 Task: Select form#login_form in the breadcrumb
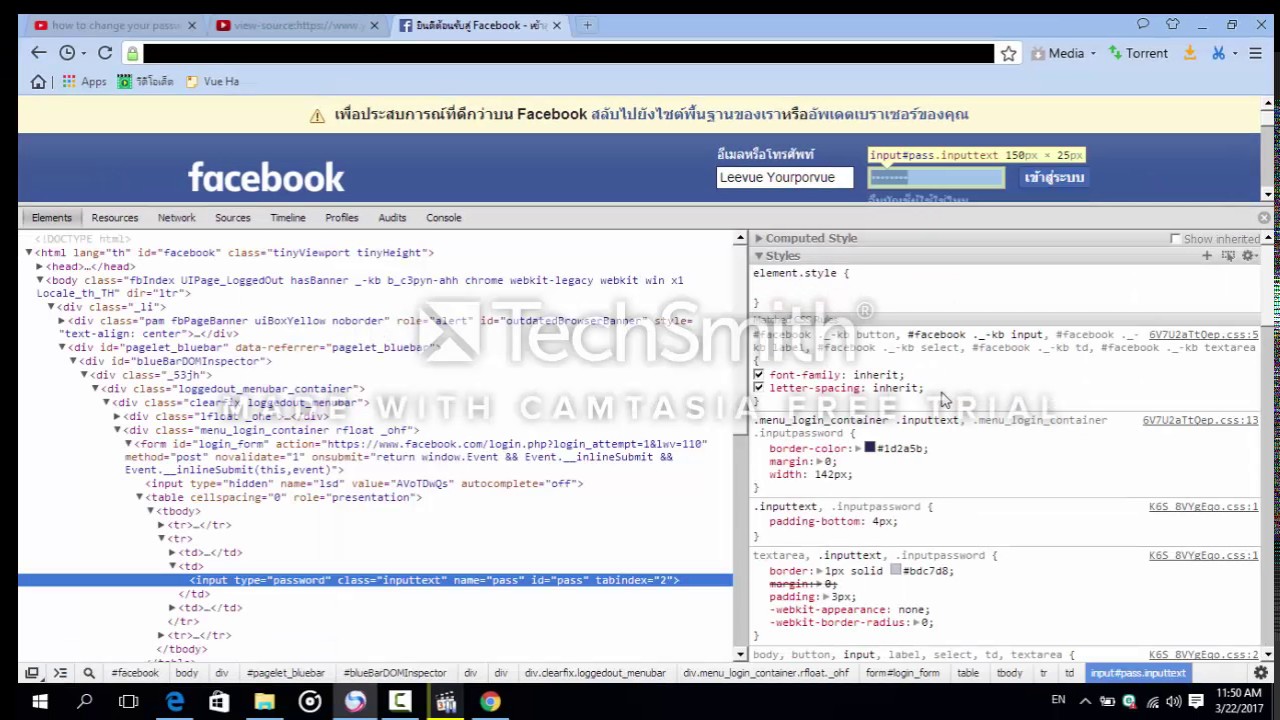point(903,673)
